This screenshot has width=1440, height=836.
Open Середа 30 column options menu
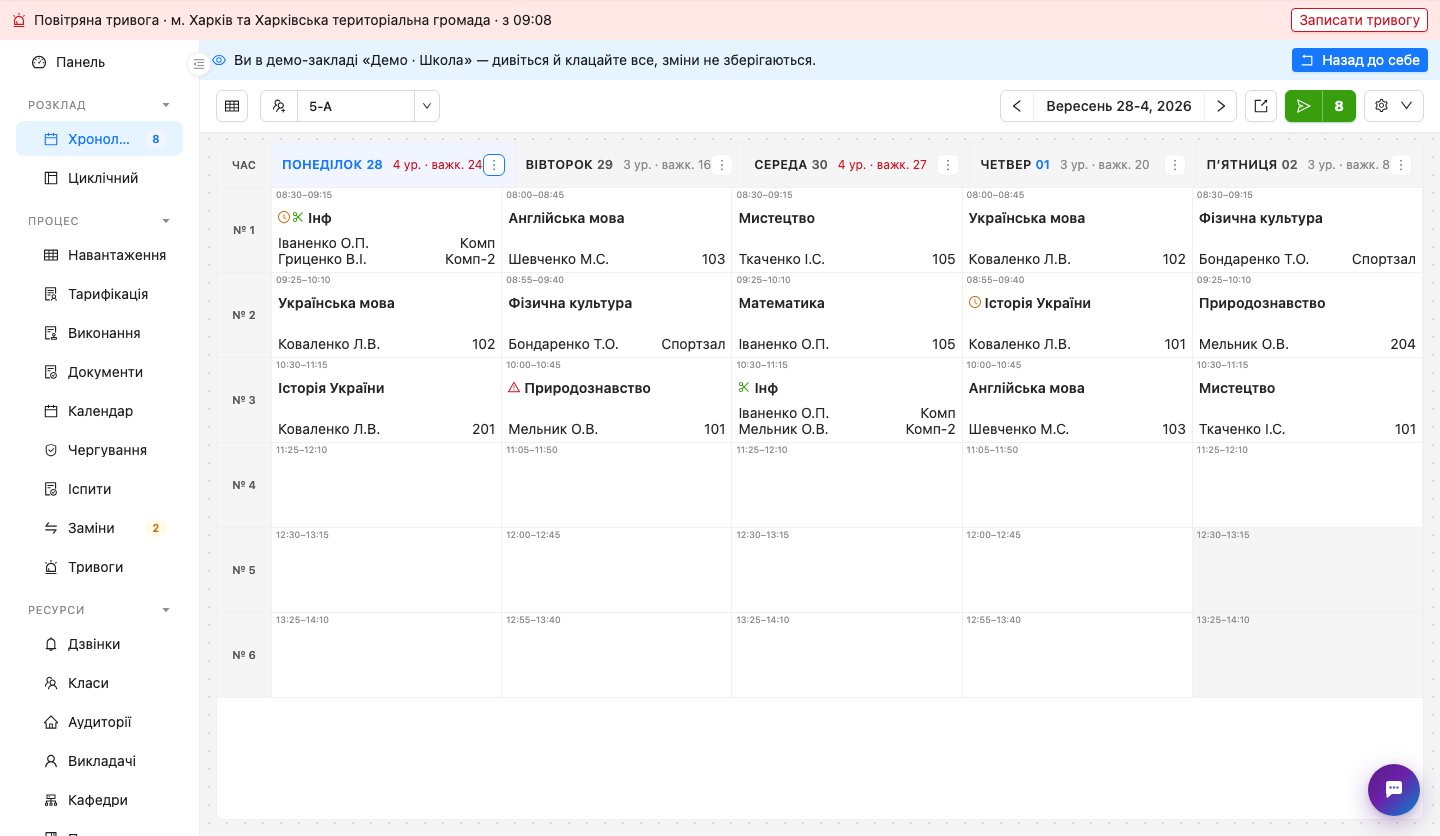tap(950, 165)
